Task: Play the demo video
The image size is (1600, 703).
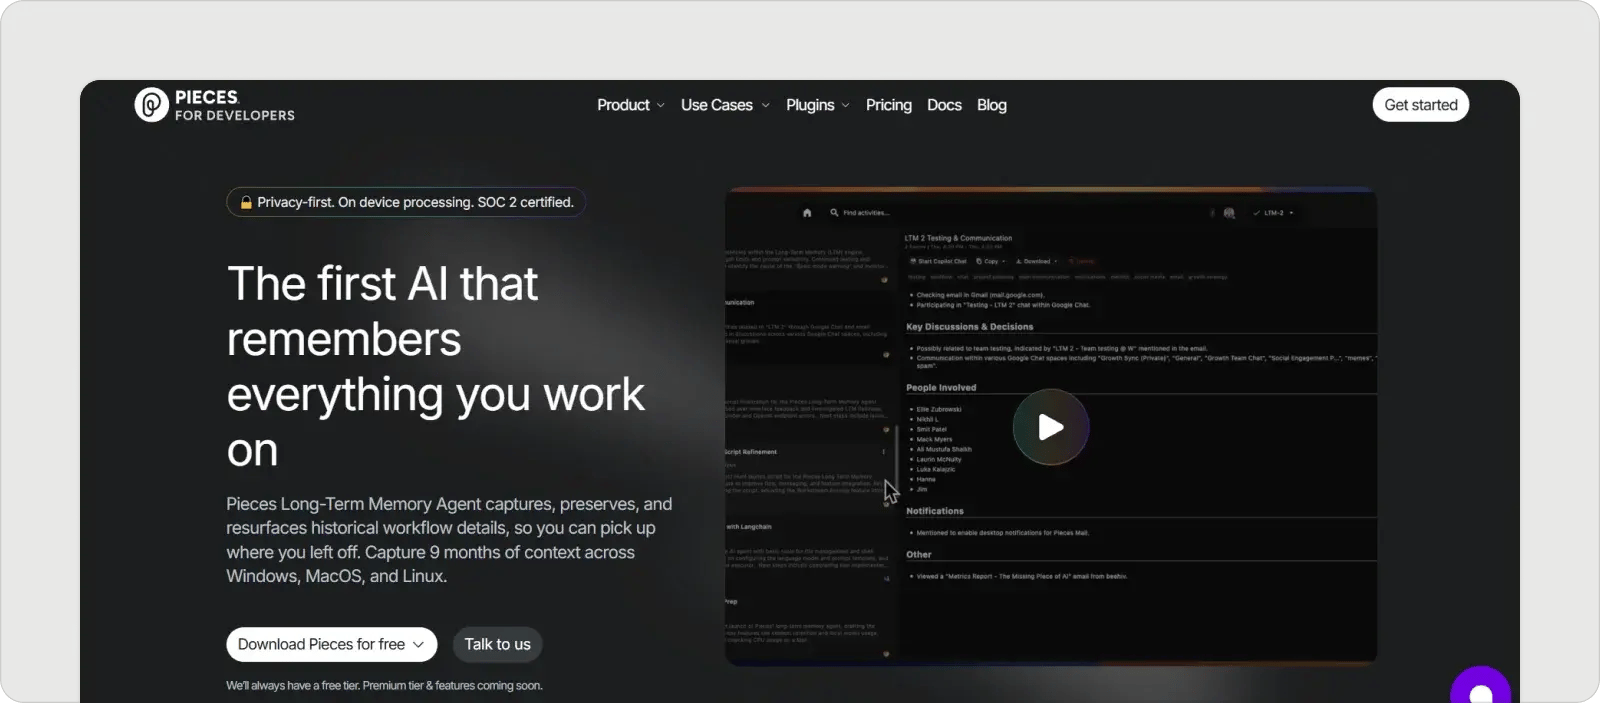Action: pyautogui.click(x=1050, y=427)
